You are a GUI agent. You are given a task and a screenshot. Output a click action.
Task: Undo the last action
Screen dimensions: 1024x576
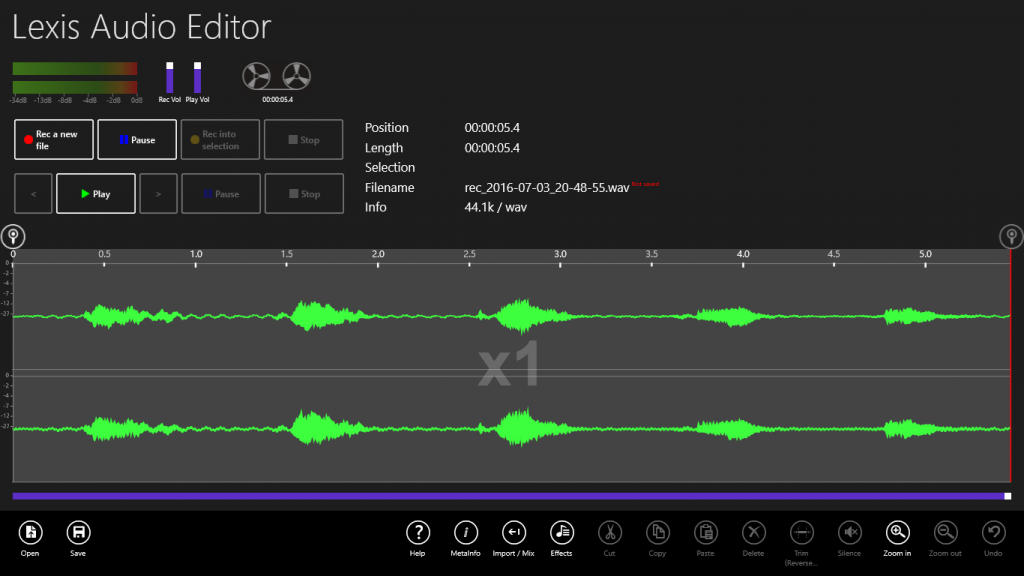(x=992, y=533)
